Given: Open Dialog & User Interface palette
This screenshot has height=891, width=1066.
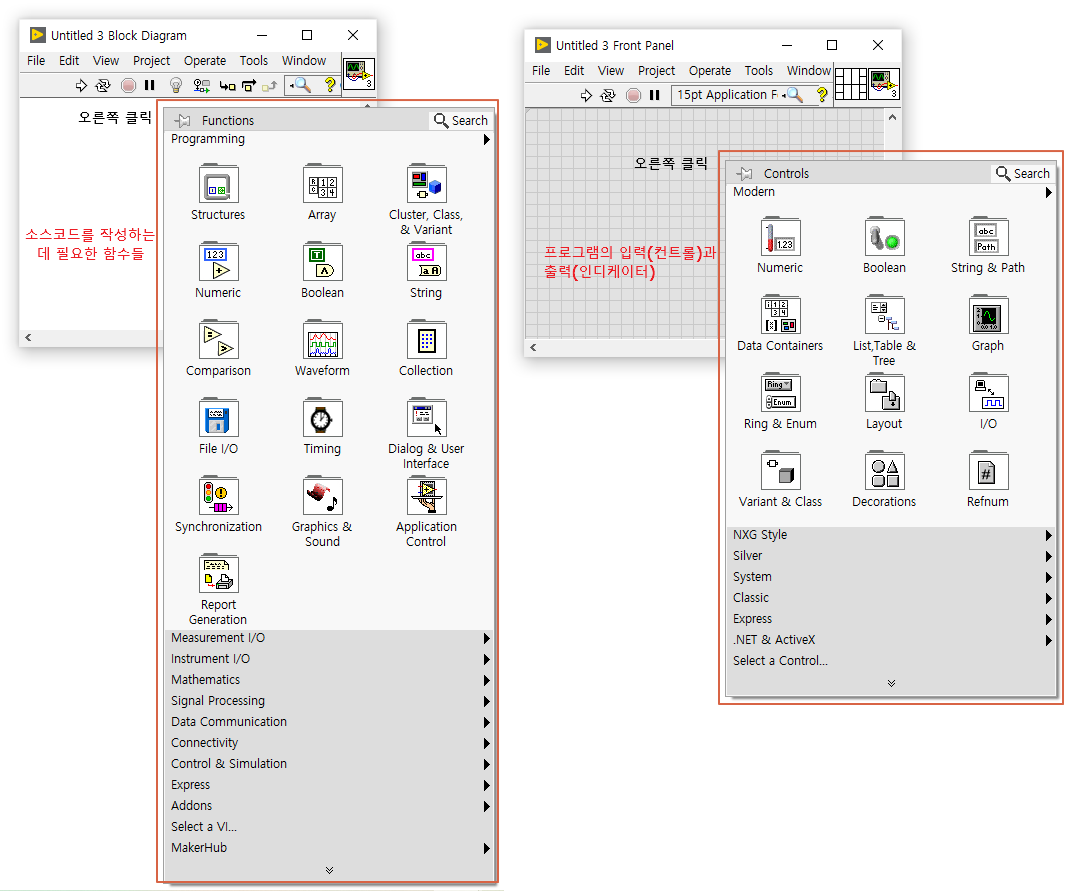Looking at the screenshot, I should tap(426, 419).
